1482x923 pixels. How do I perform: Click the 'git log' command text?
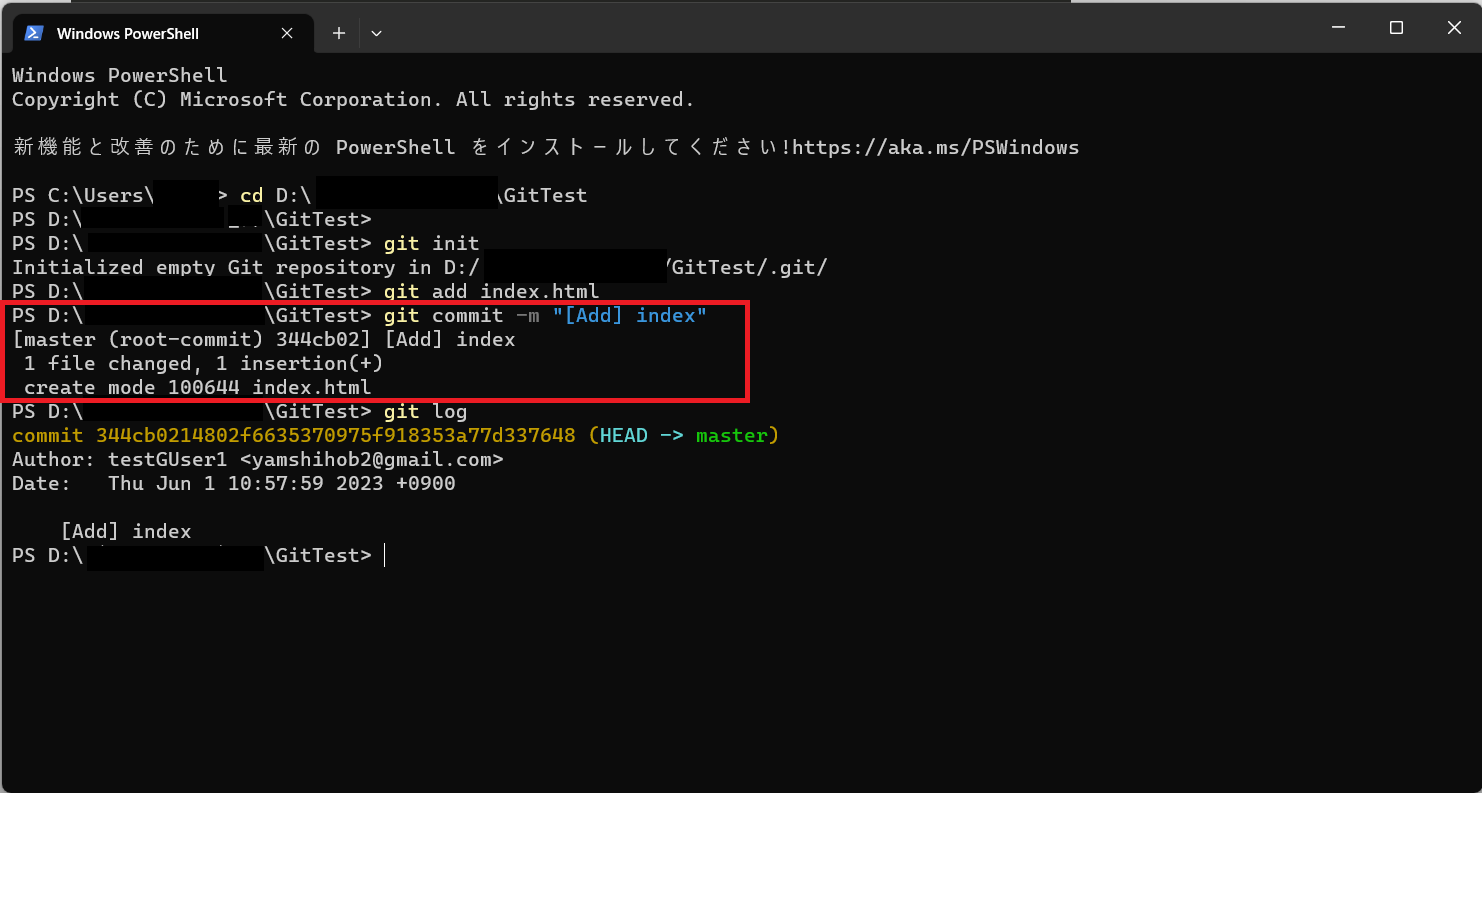tap(425, 411)
